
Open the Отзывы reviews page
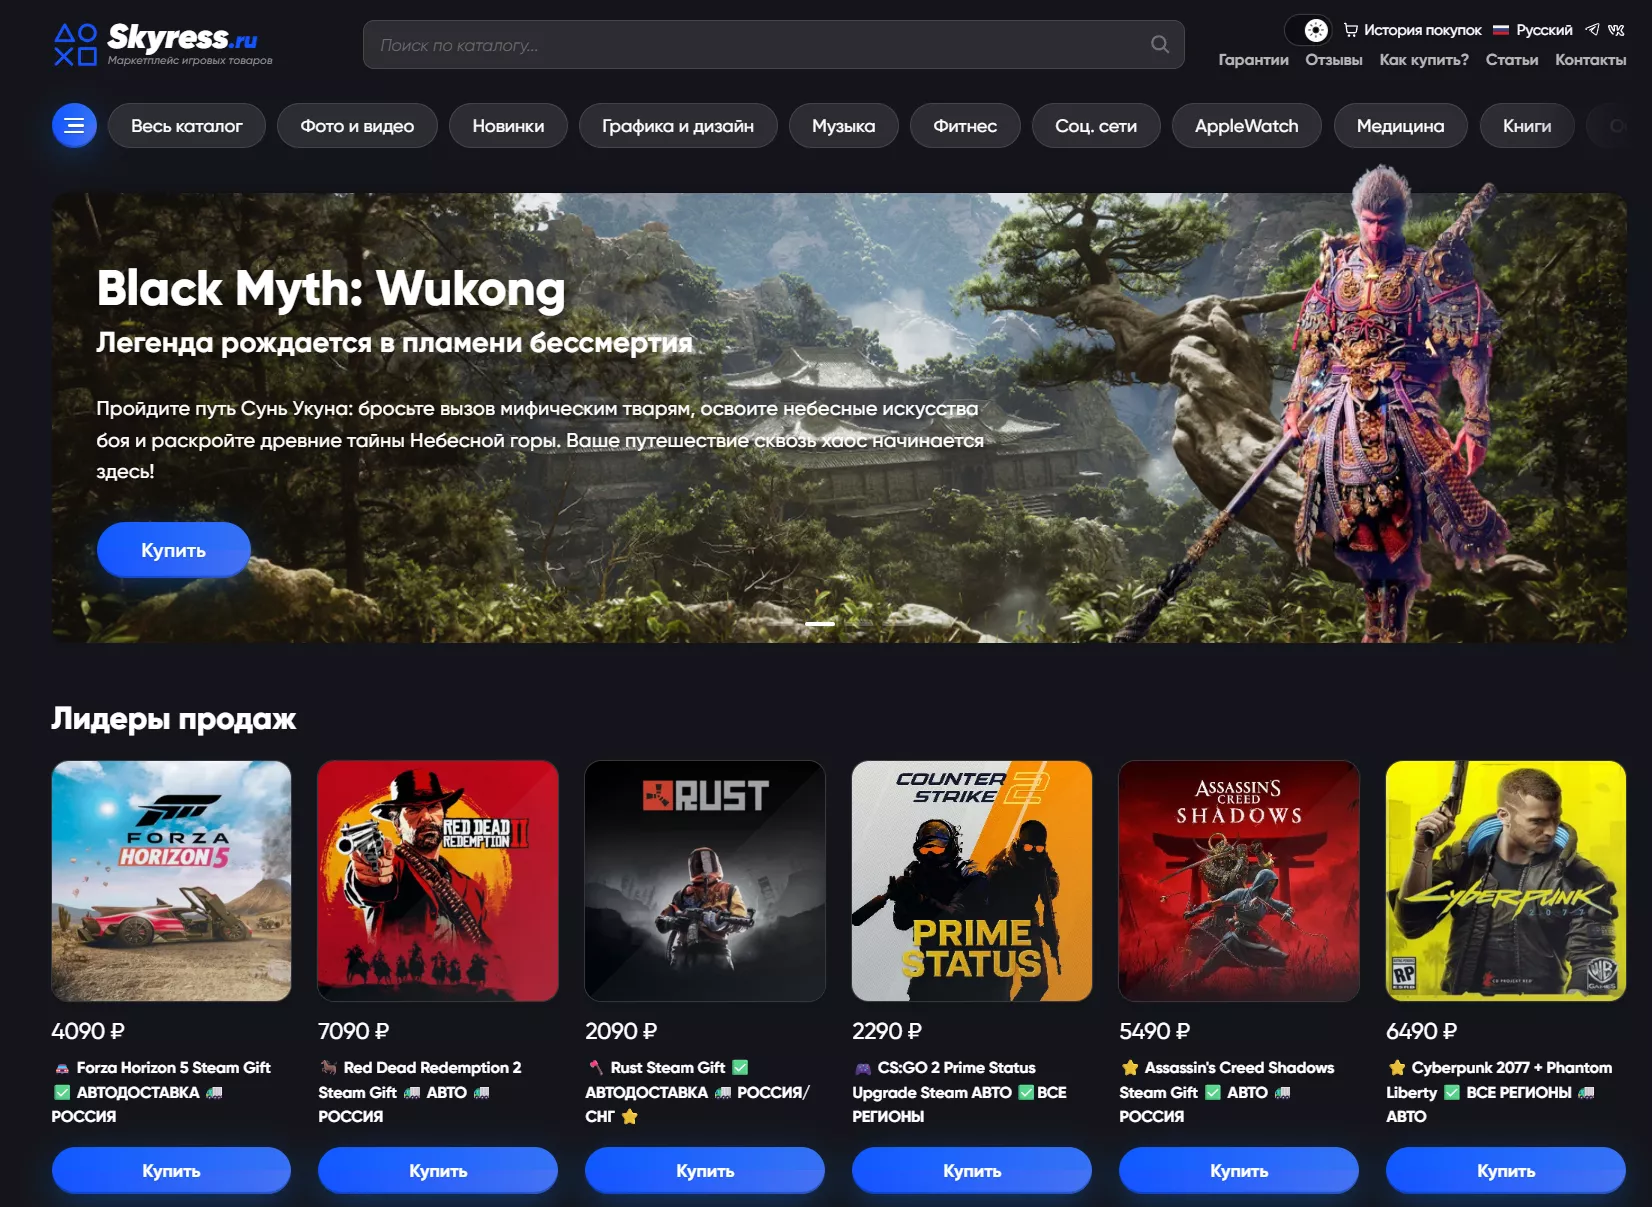coord(1333,60)
